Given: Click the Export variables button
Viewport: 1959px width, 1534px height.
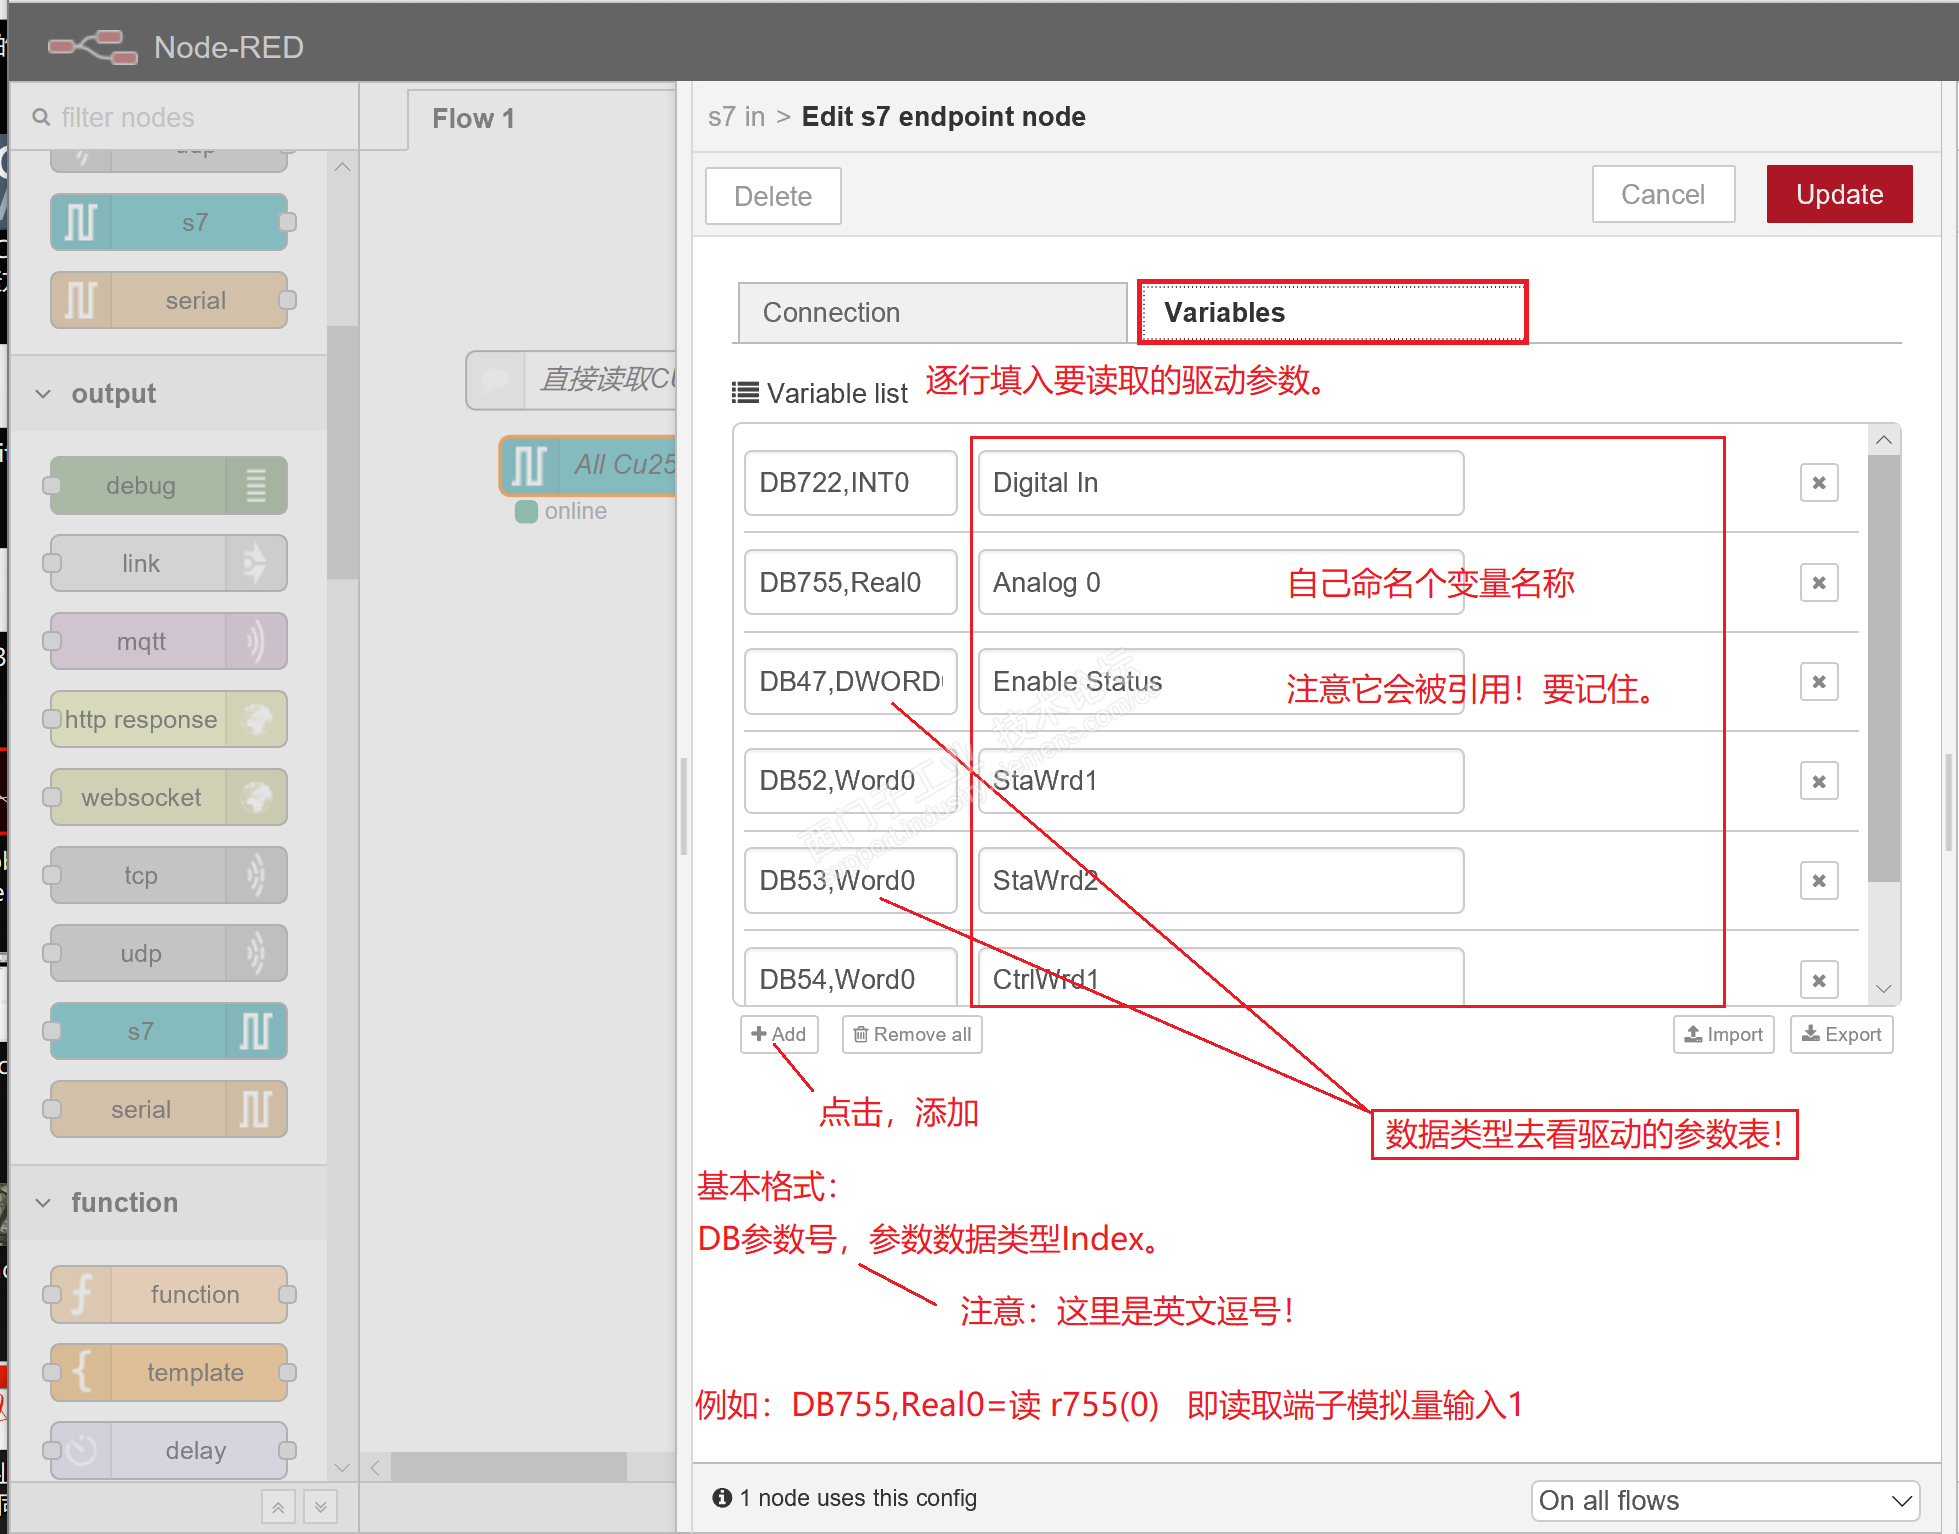Looking at the screenshot, I should click(1841, 1034).
